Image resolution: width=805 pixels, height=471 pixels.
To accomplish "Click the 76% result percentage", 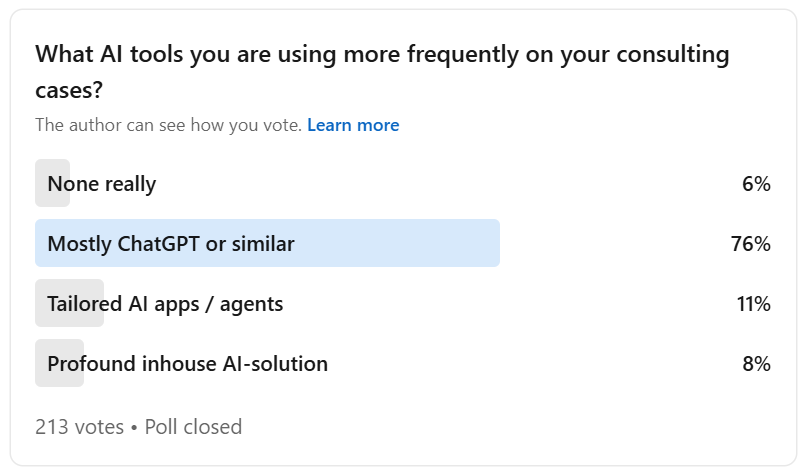I will 751,243.
